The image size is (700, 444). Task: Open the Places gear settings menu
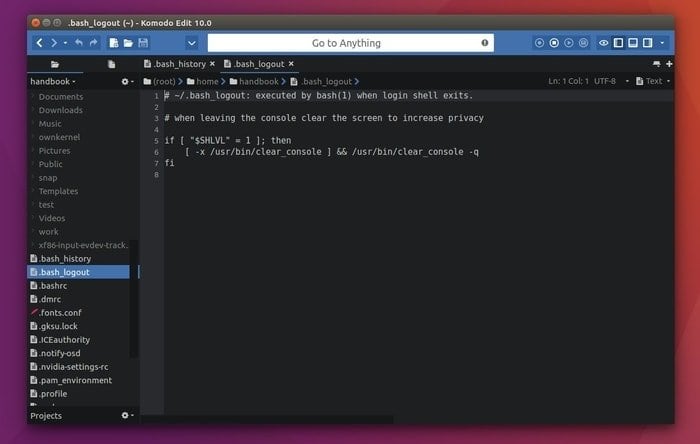coord(127,81)
